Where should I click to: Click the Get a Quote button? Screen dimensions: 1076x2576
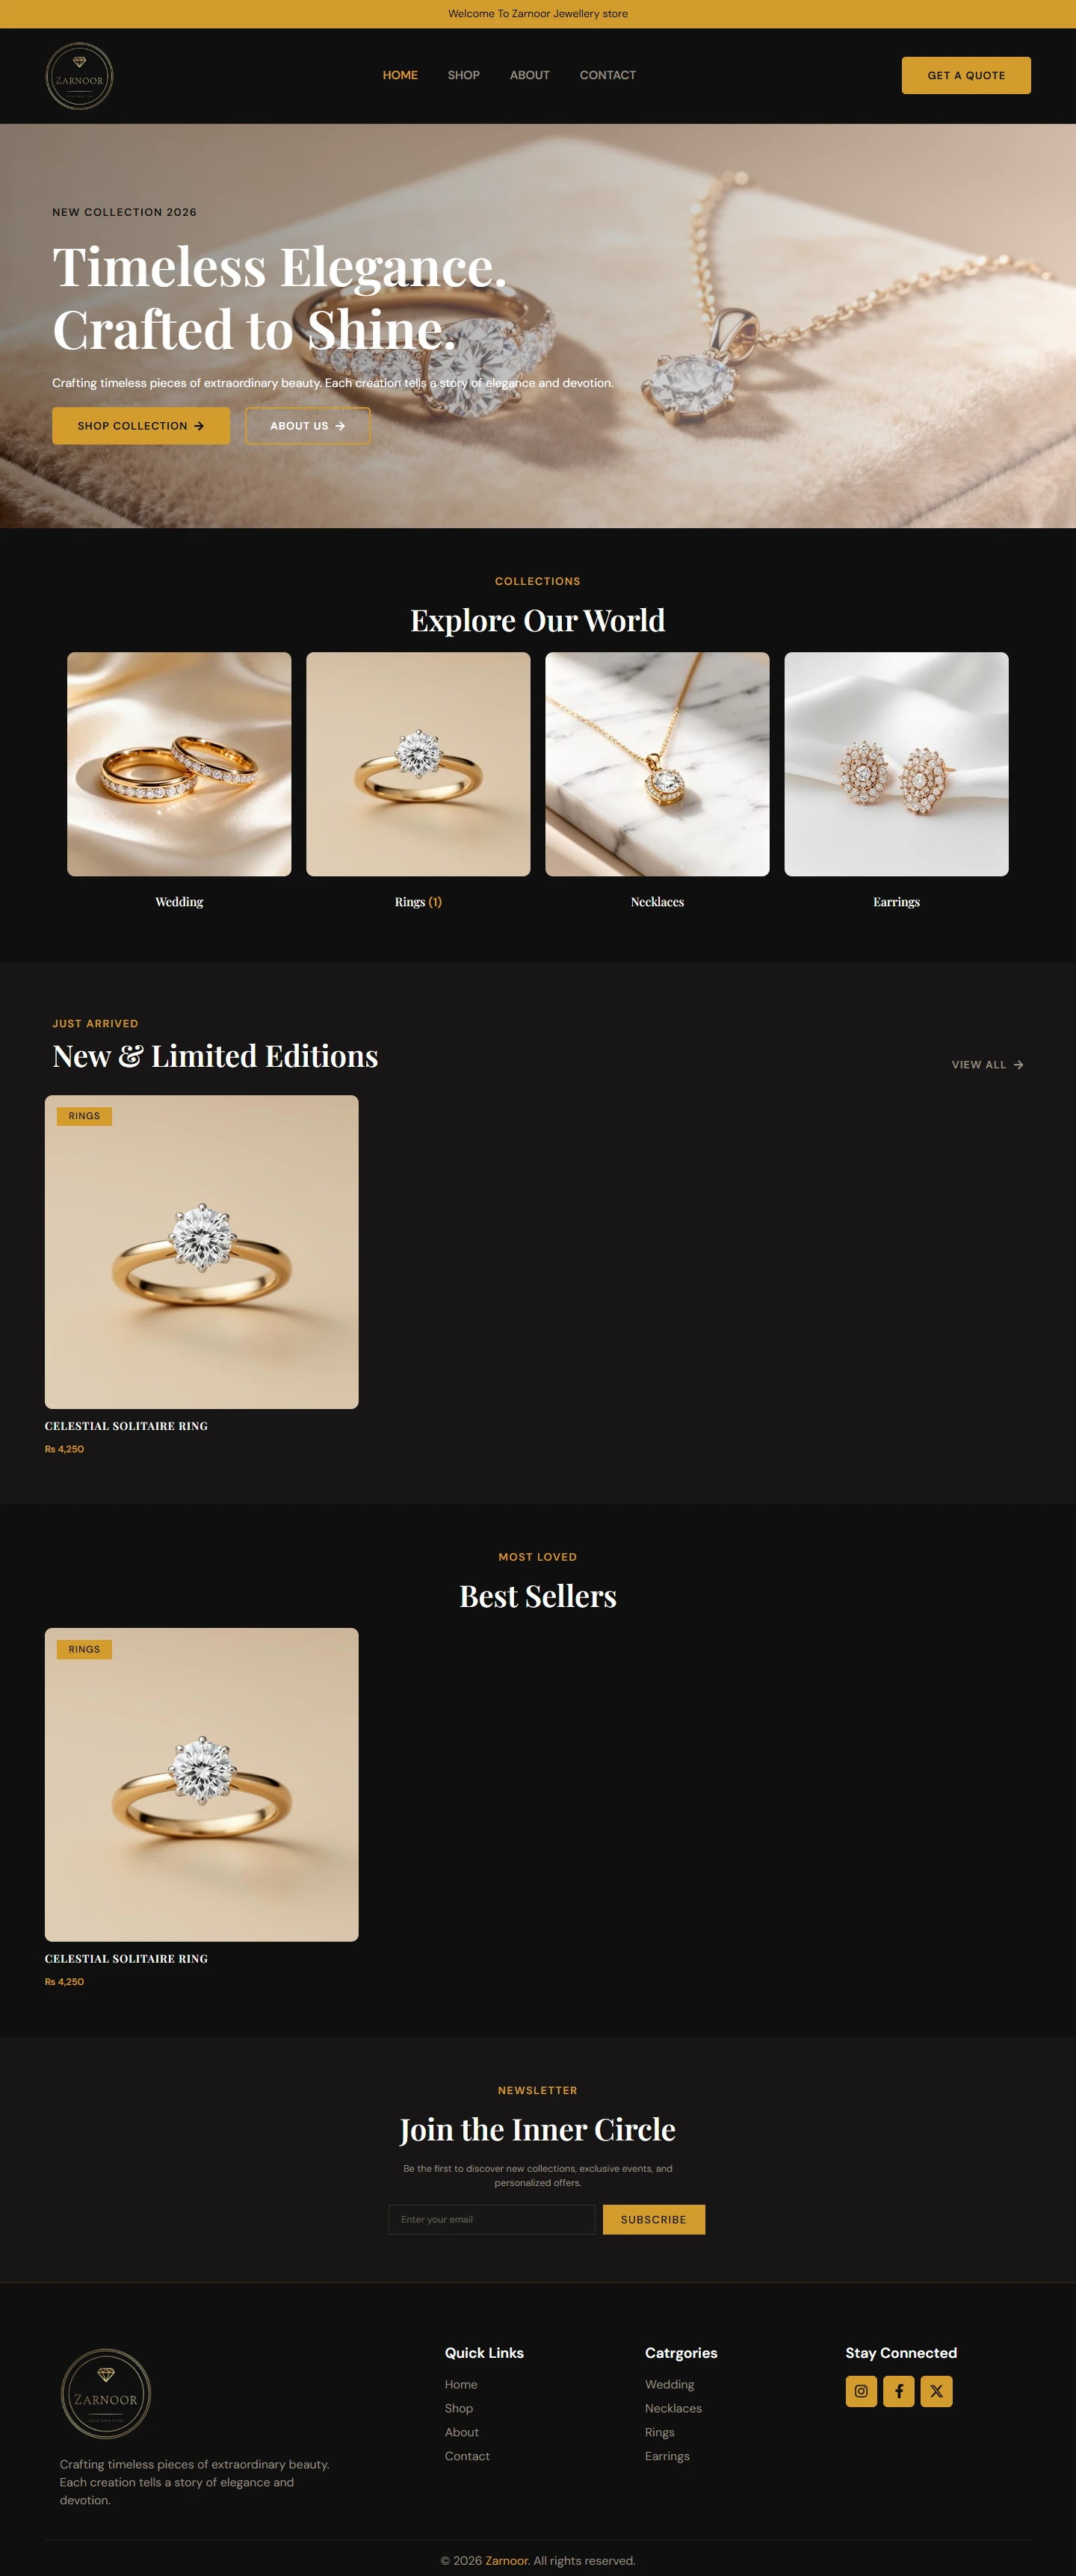(x=966, y=75)
